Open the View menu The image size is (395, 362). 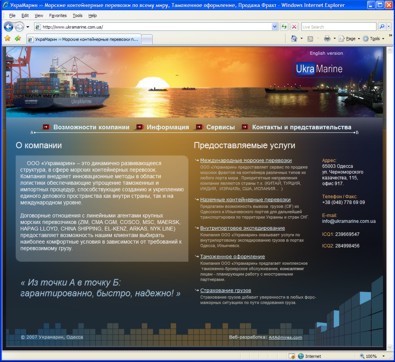[x=39, y=16]
